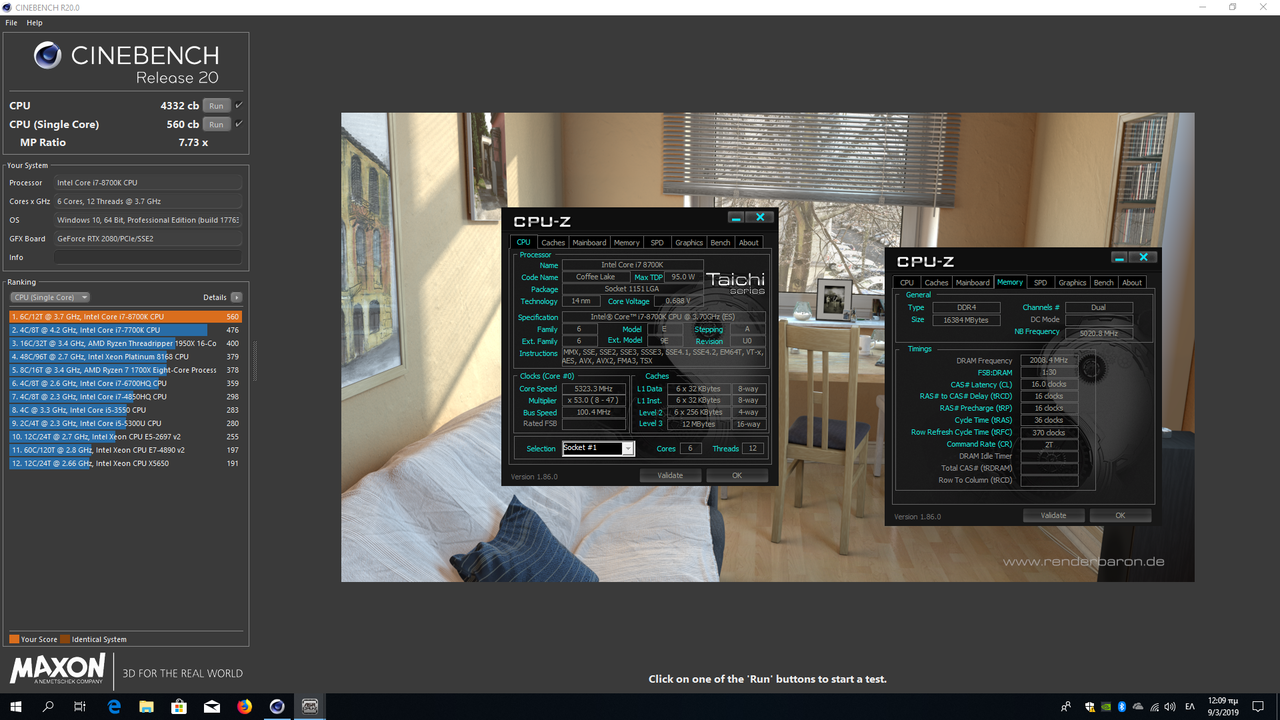The image size is (1280, 720).
Task: Switch to Caches tab in the CPU-Z CPU window
Action: pyautogui.click(x=553, y=242)
